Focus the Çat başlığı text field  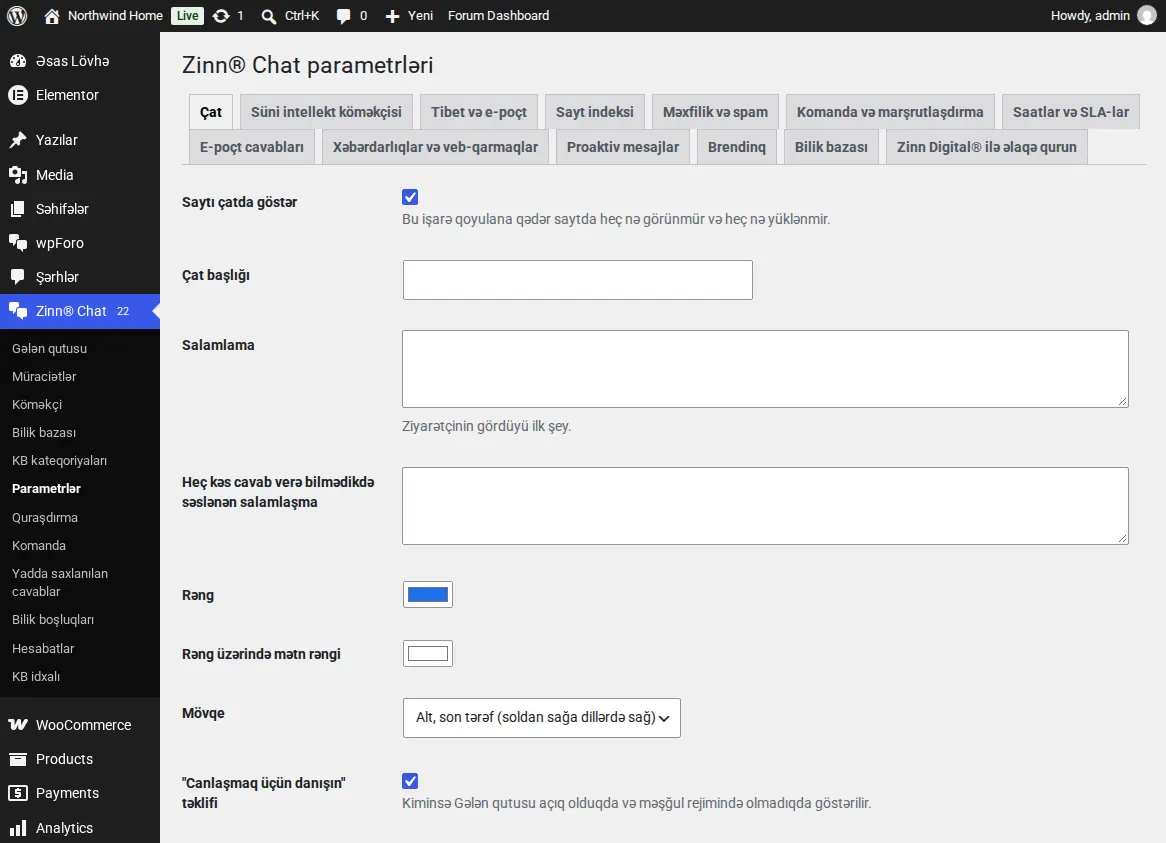click(x=578, y=280)
